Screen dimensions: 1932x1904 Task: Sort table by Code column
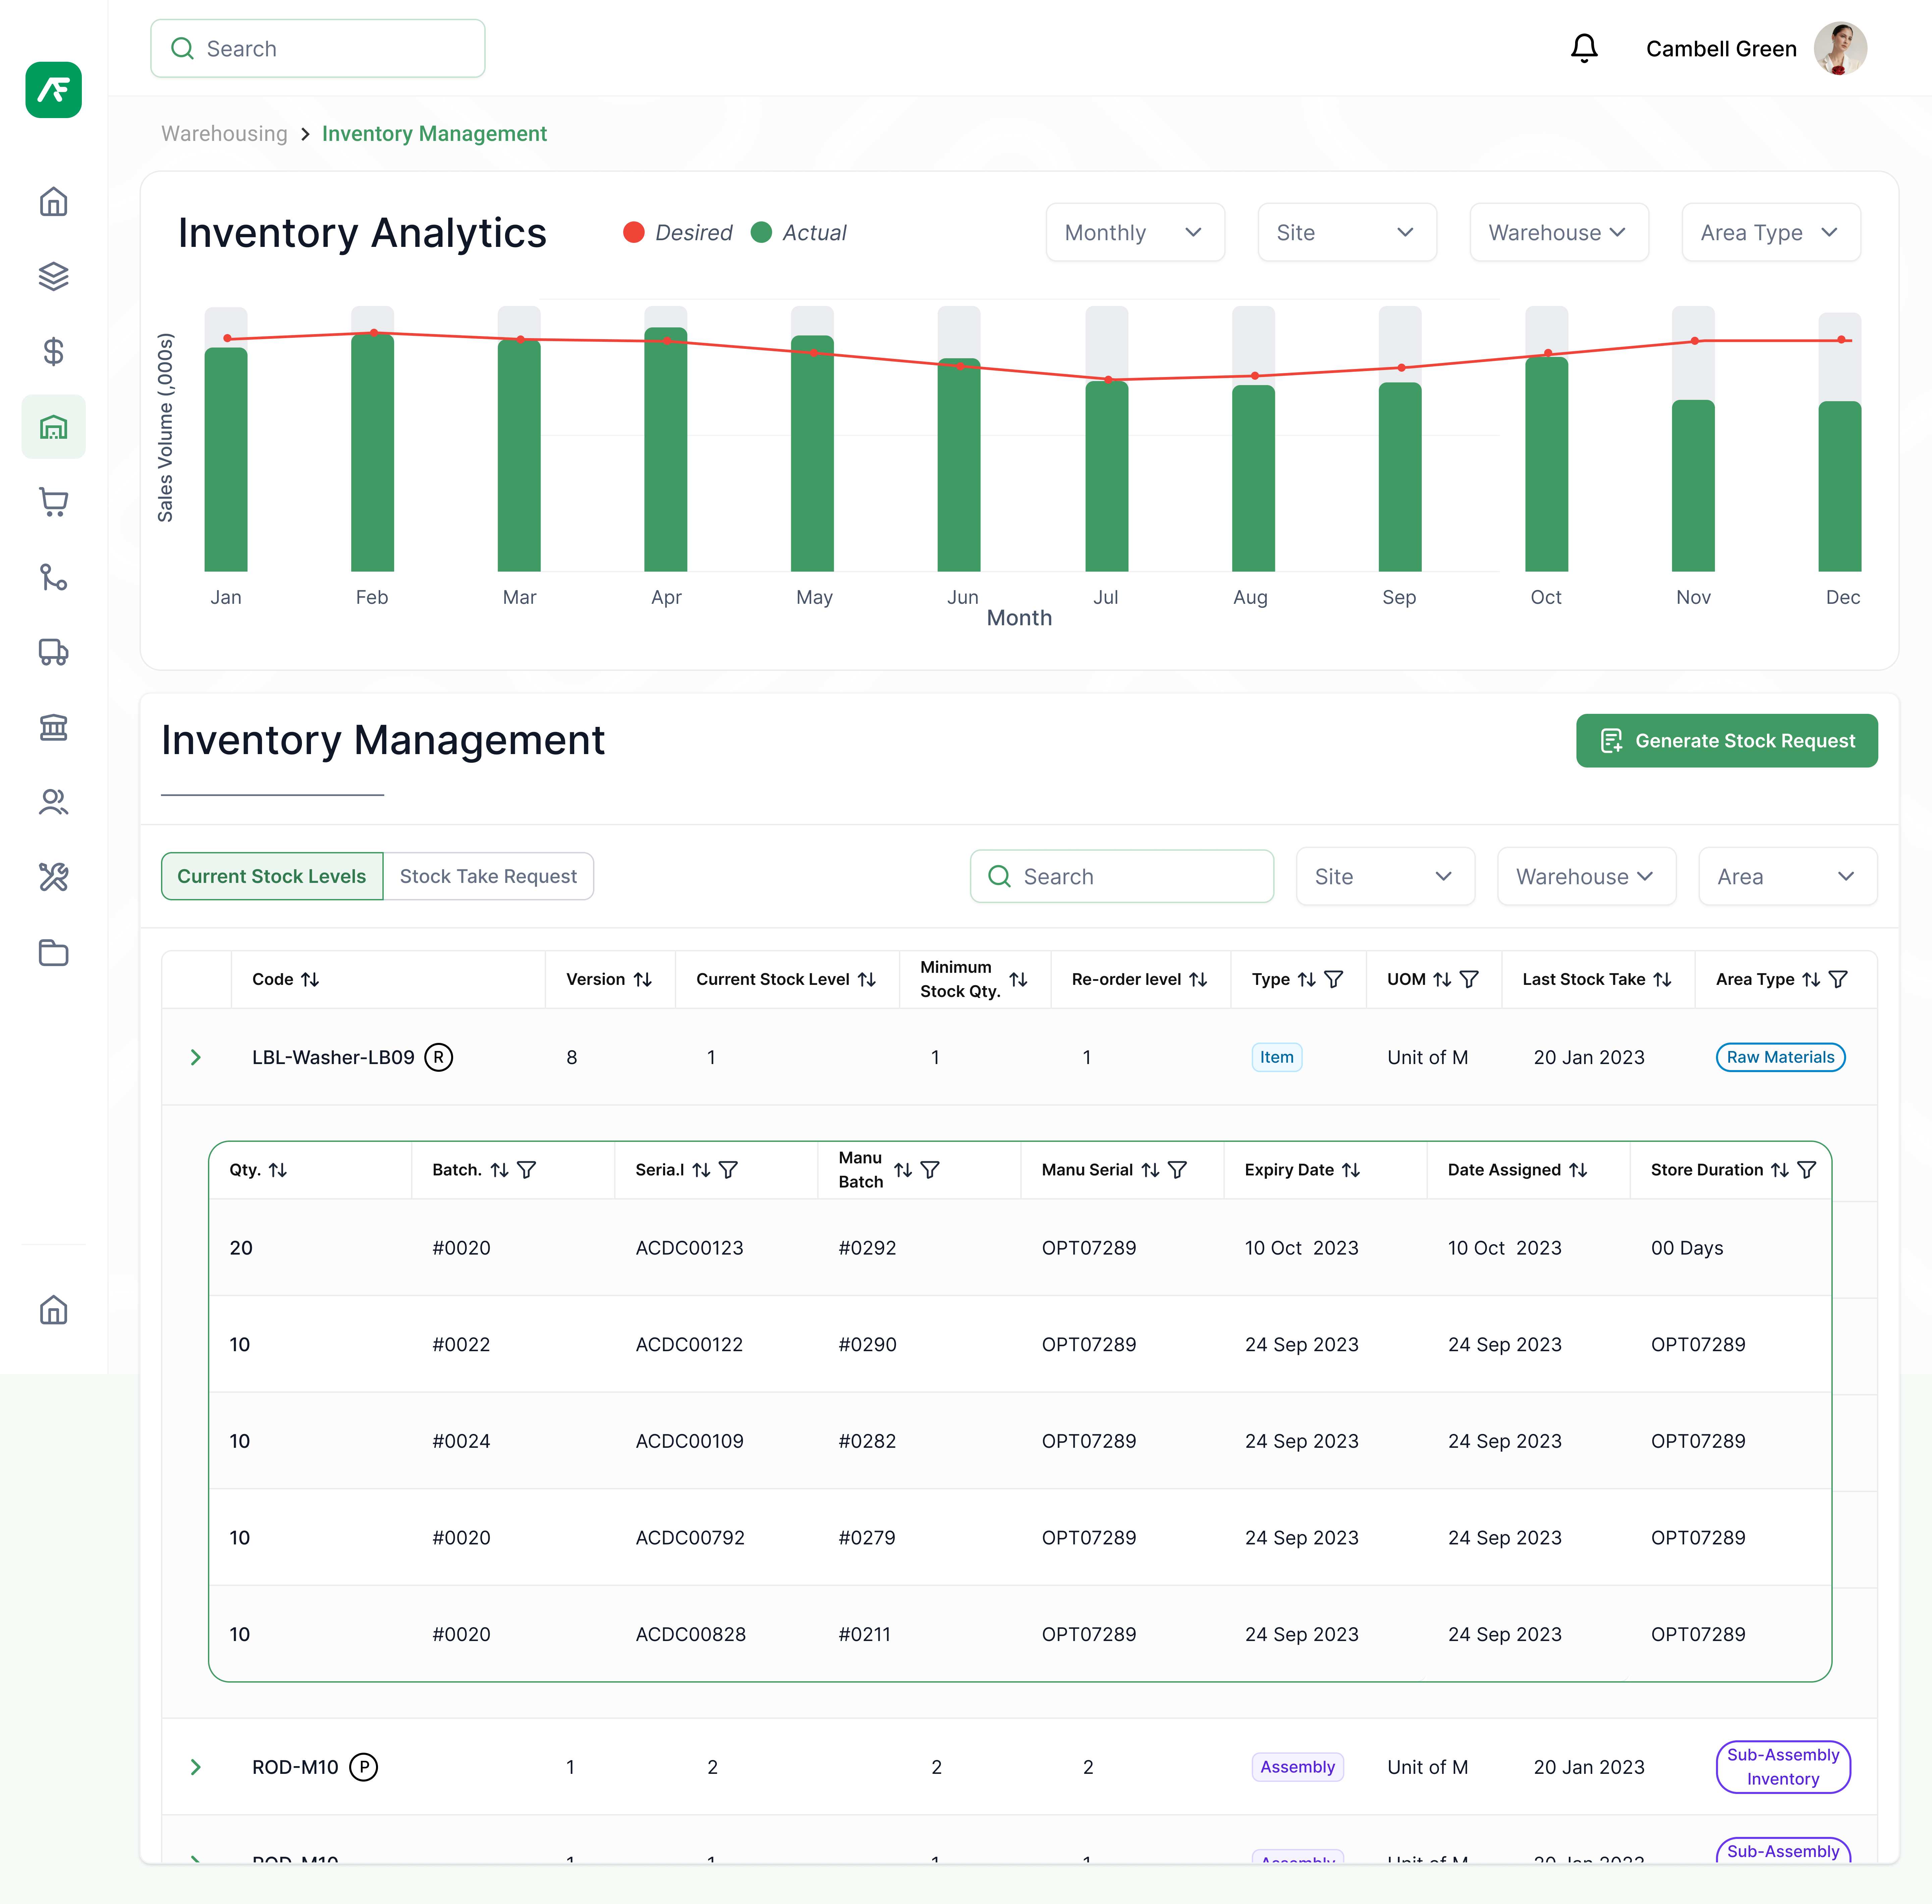coord(310,980)
